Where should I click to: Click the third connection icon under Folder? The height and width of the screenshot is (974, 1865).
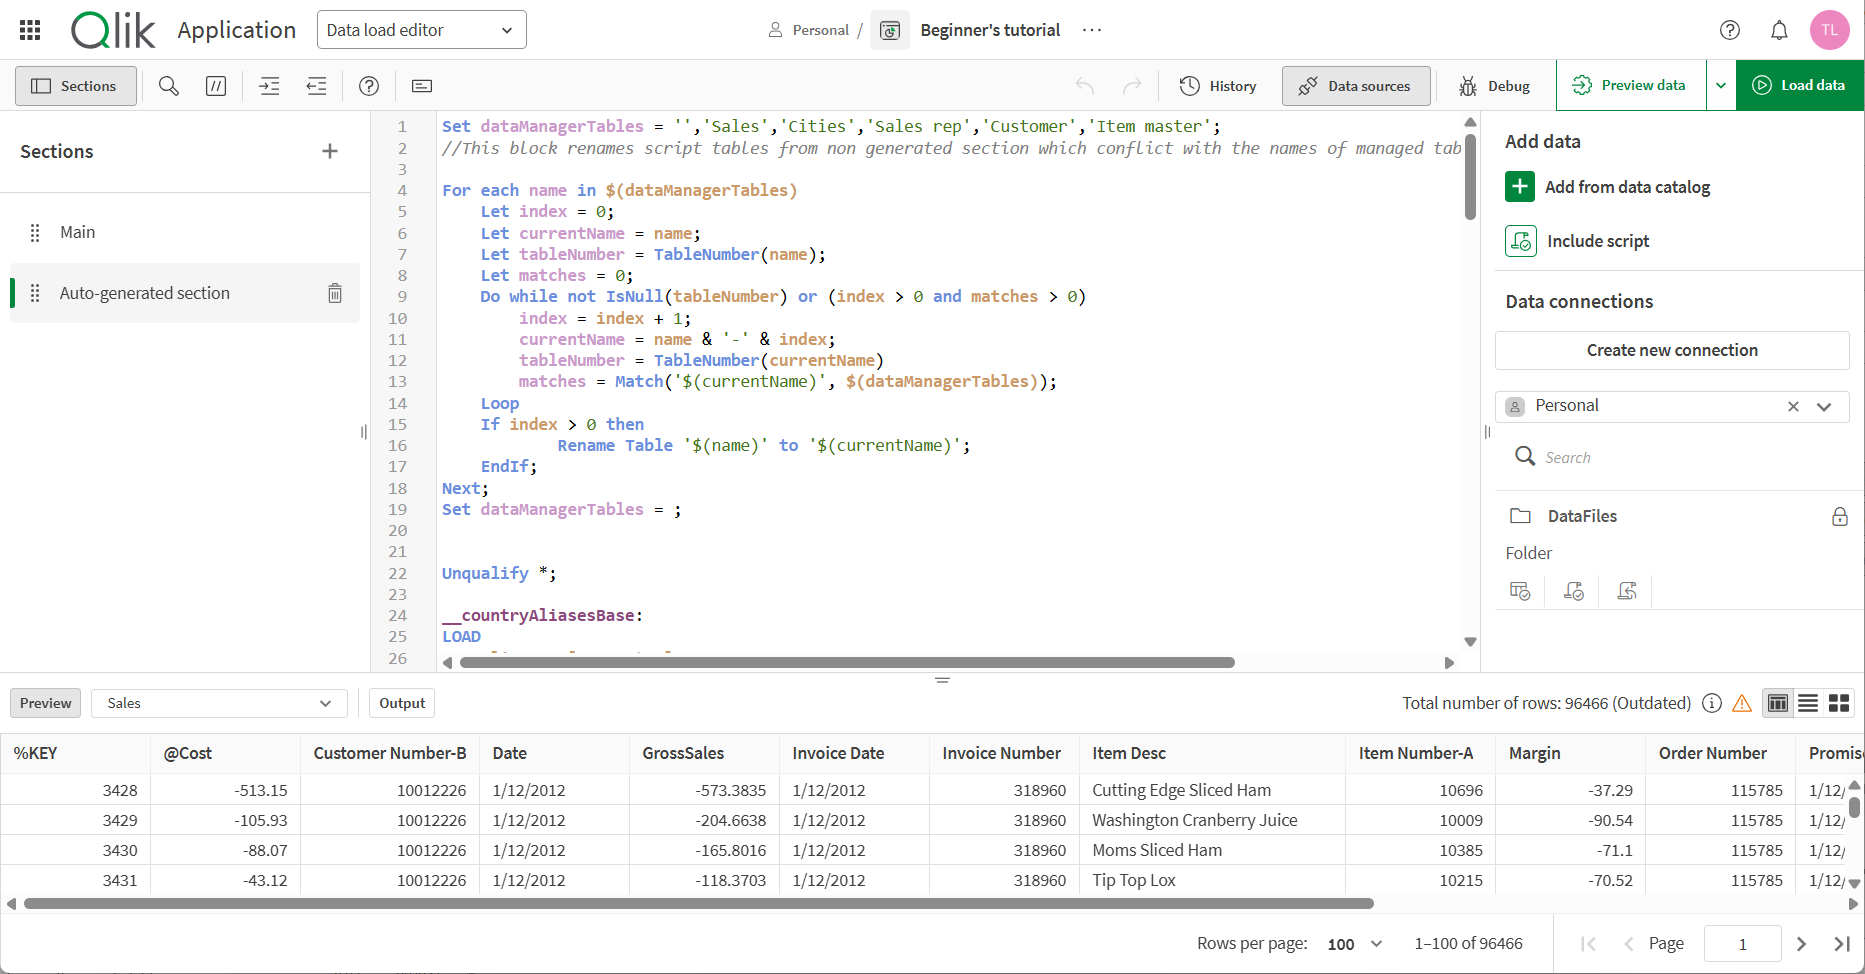(x=1627, y=591)
